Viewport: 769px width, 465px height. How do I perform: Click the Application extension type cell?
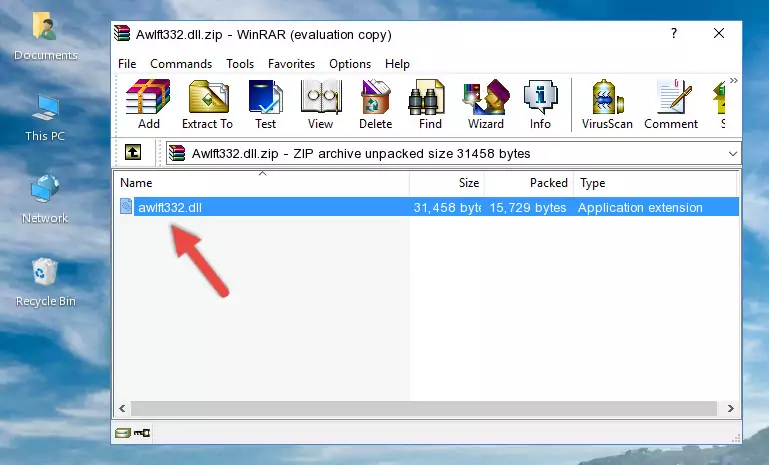(640, 207)
